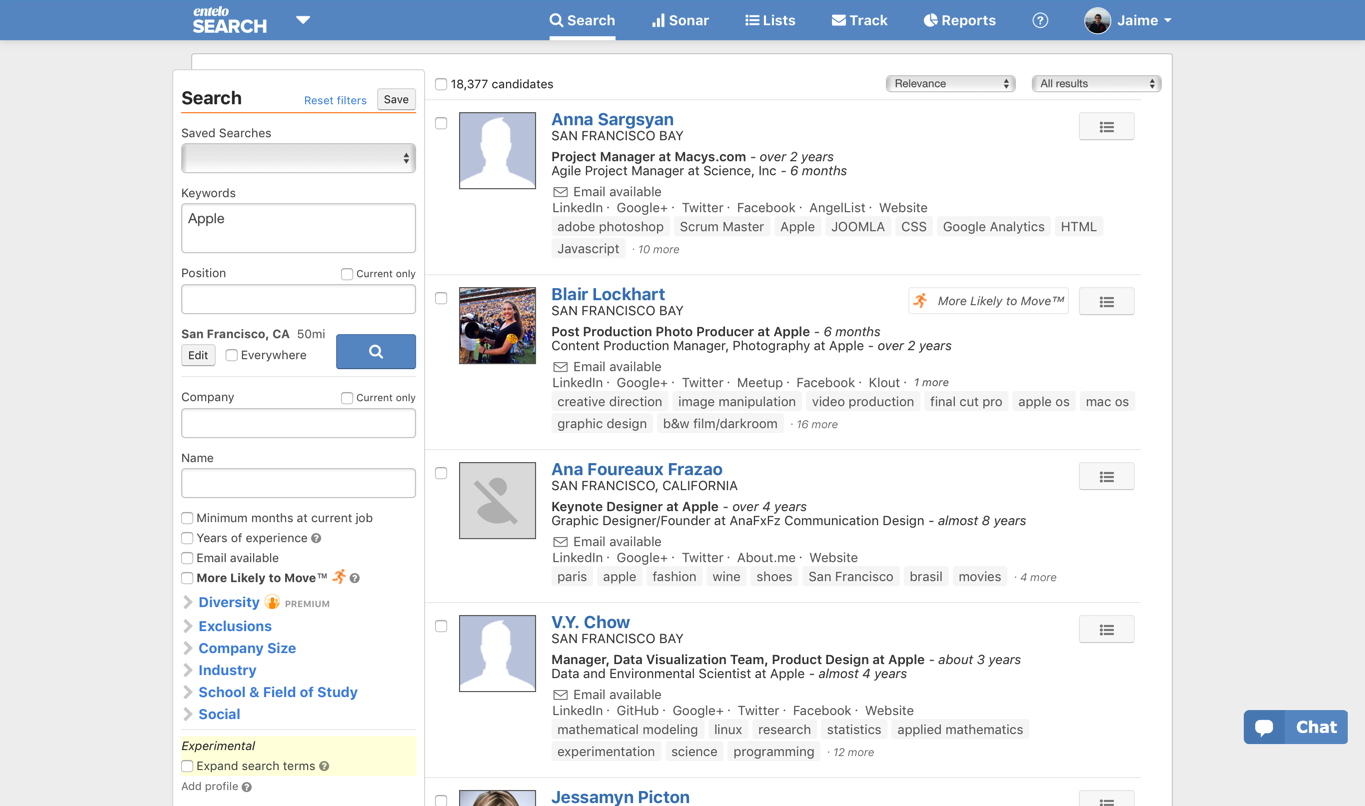Enable the Email available filter checkbox
Image resolution: width=1365 pixels, height=806 pixels.
tap(187, 558)
